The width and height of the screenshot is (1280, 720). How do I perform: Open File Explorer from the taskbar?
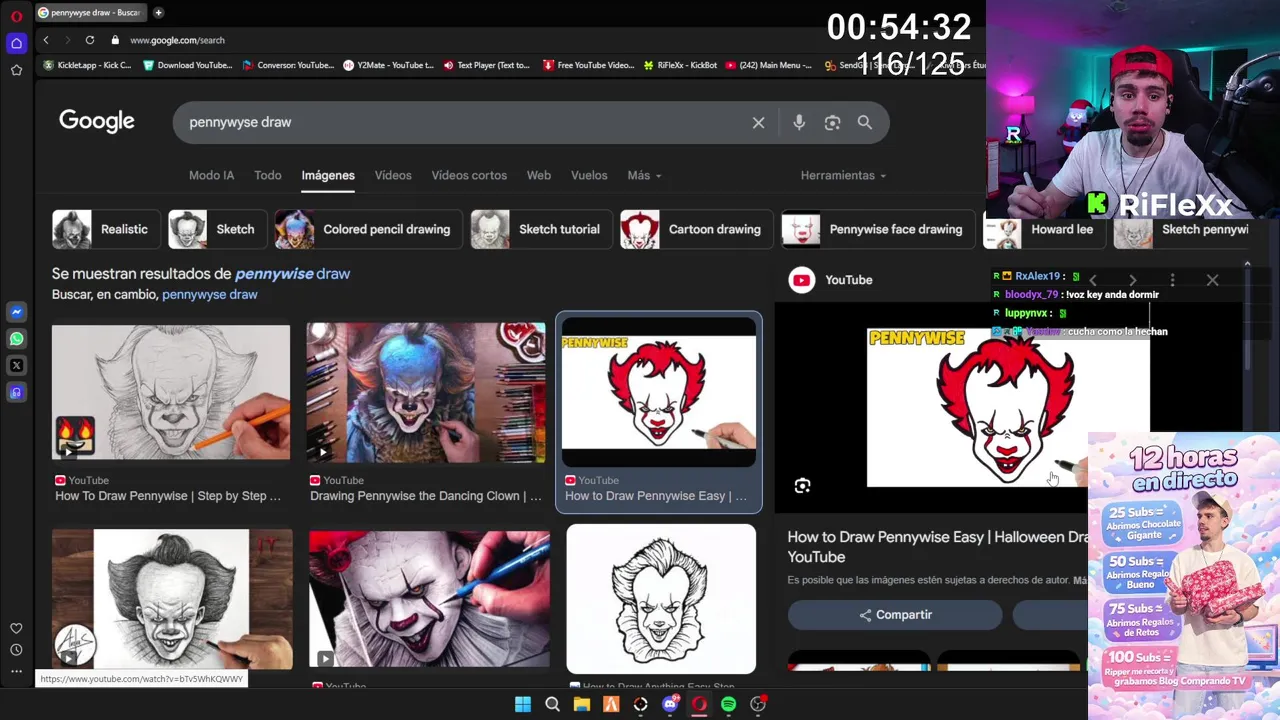pos(582,704)
